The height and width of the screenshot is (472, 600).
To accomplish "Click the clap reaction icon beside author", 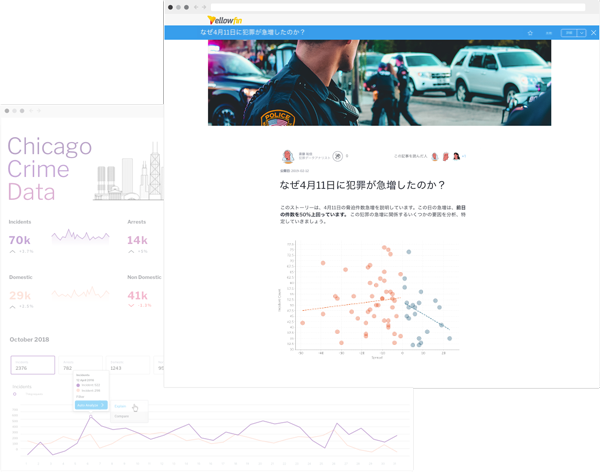I will (338, 157).
